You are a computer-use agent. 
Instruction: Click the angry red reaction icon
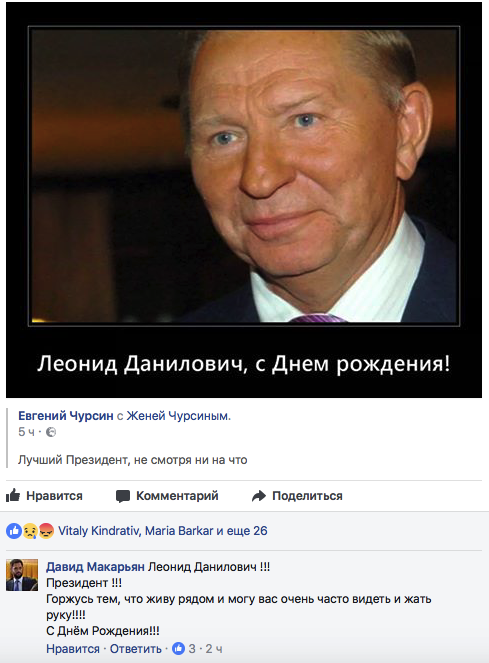(x=46, y=531)
